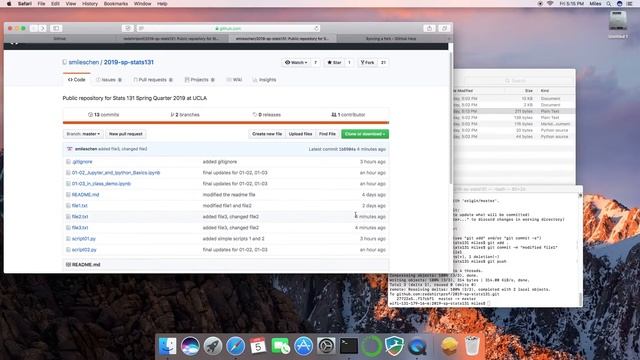The width and height of the screenshot is (640, 360).
Task: Click New pull request button
Action: coord(126,134)
